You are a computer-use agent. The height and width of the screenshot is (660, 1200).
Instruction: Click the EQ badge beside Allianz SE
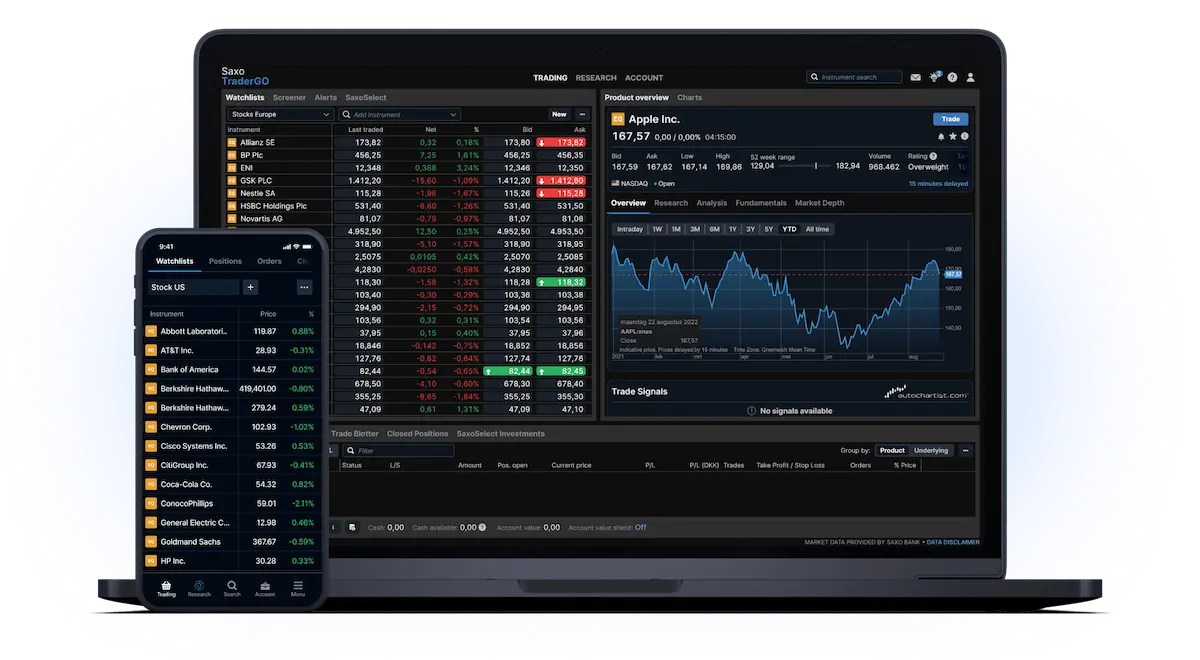click(x=232, y=143)
